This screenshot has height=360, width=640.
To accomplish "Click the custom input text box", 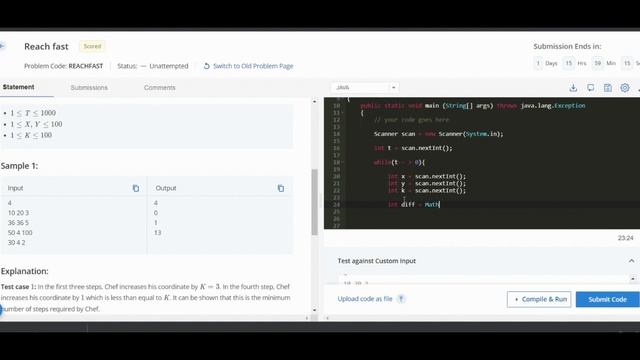I will pyautogui.click(x=484, y=281).
